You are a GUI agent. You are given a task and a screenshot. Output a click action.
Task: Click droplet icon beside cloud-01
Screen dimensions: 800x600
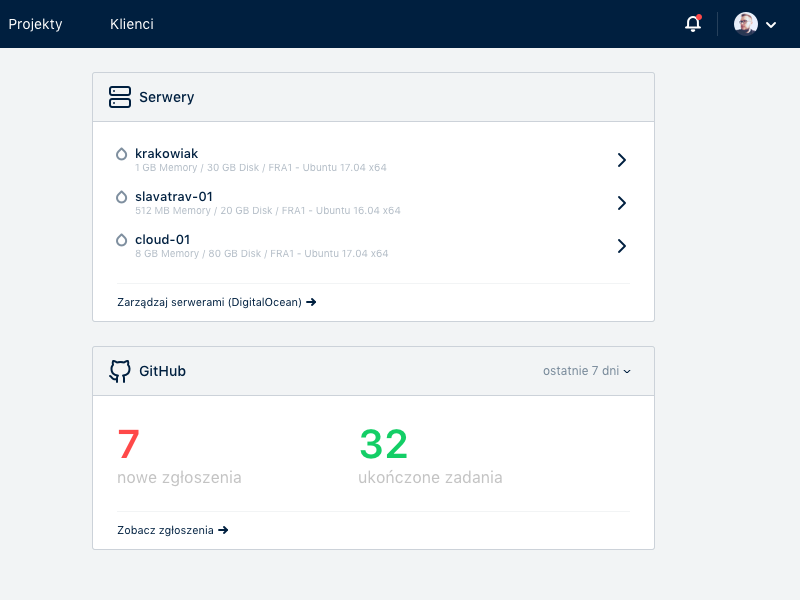click(122, 240)
